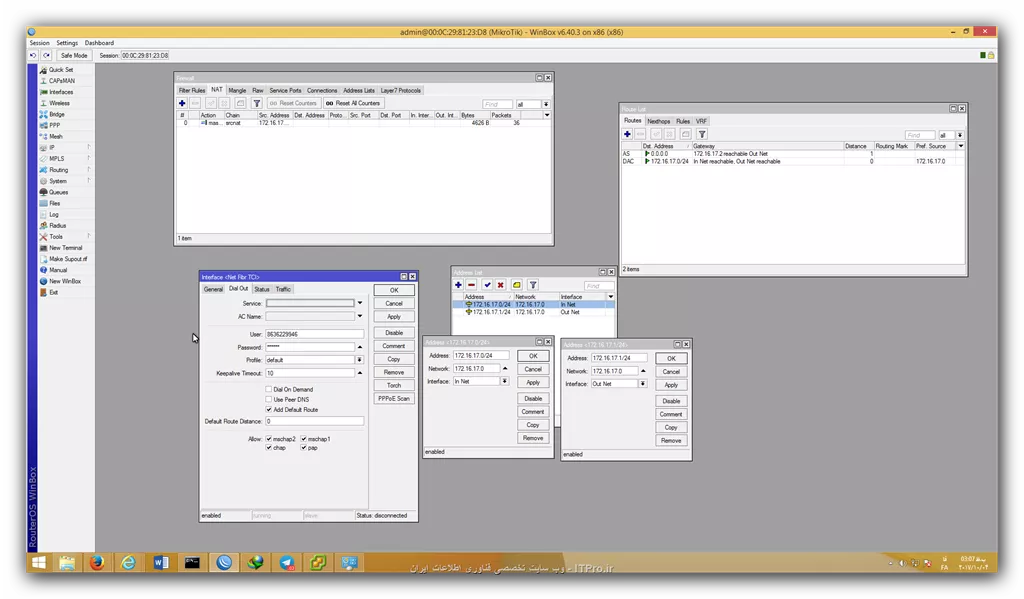
Task: Launch Firefox from the Windows taskbar
Action: (x=97, y=562)
